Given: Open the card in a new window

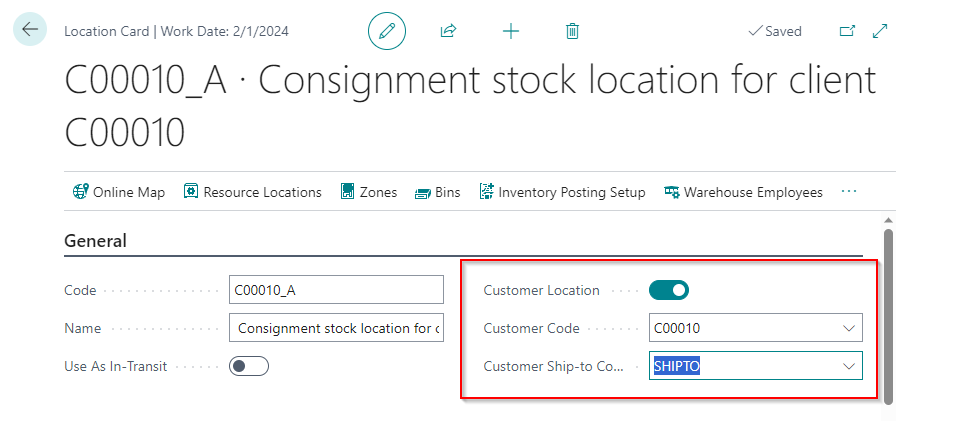Looking at the screenshot, I should (847, 31).
